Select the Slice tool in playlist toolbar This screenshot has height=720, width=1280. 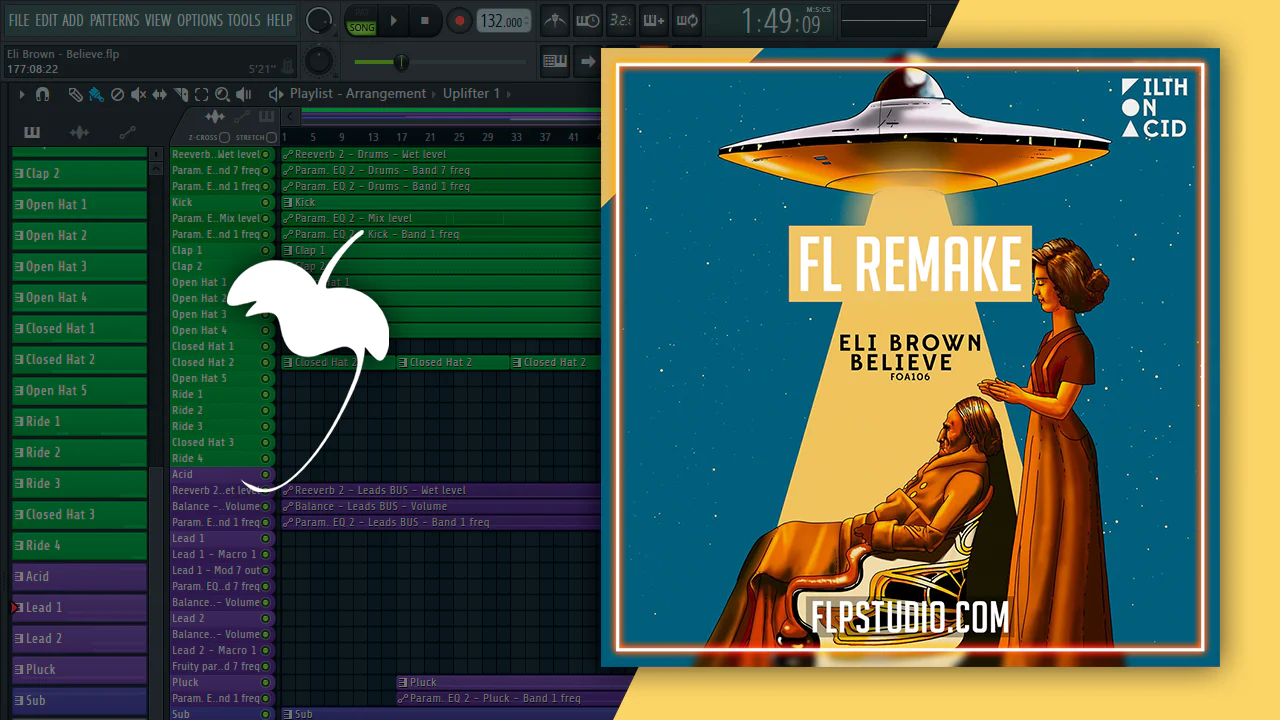point(181,94)
